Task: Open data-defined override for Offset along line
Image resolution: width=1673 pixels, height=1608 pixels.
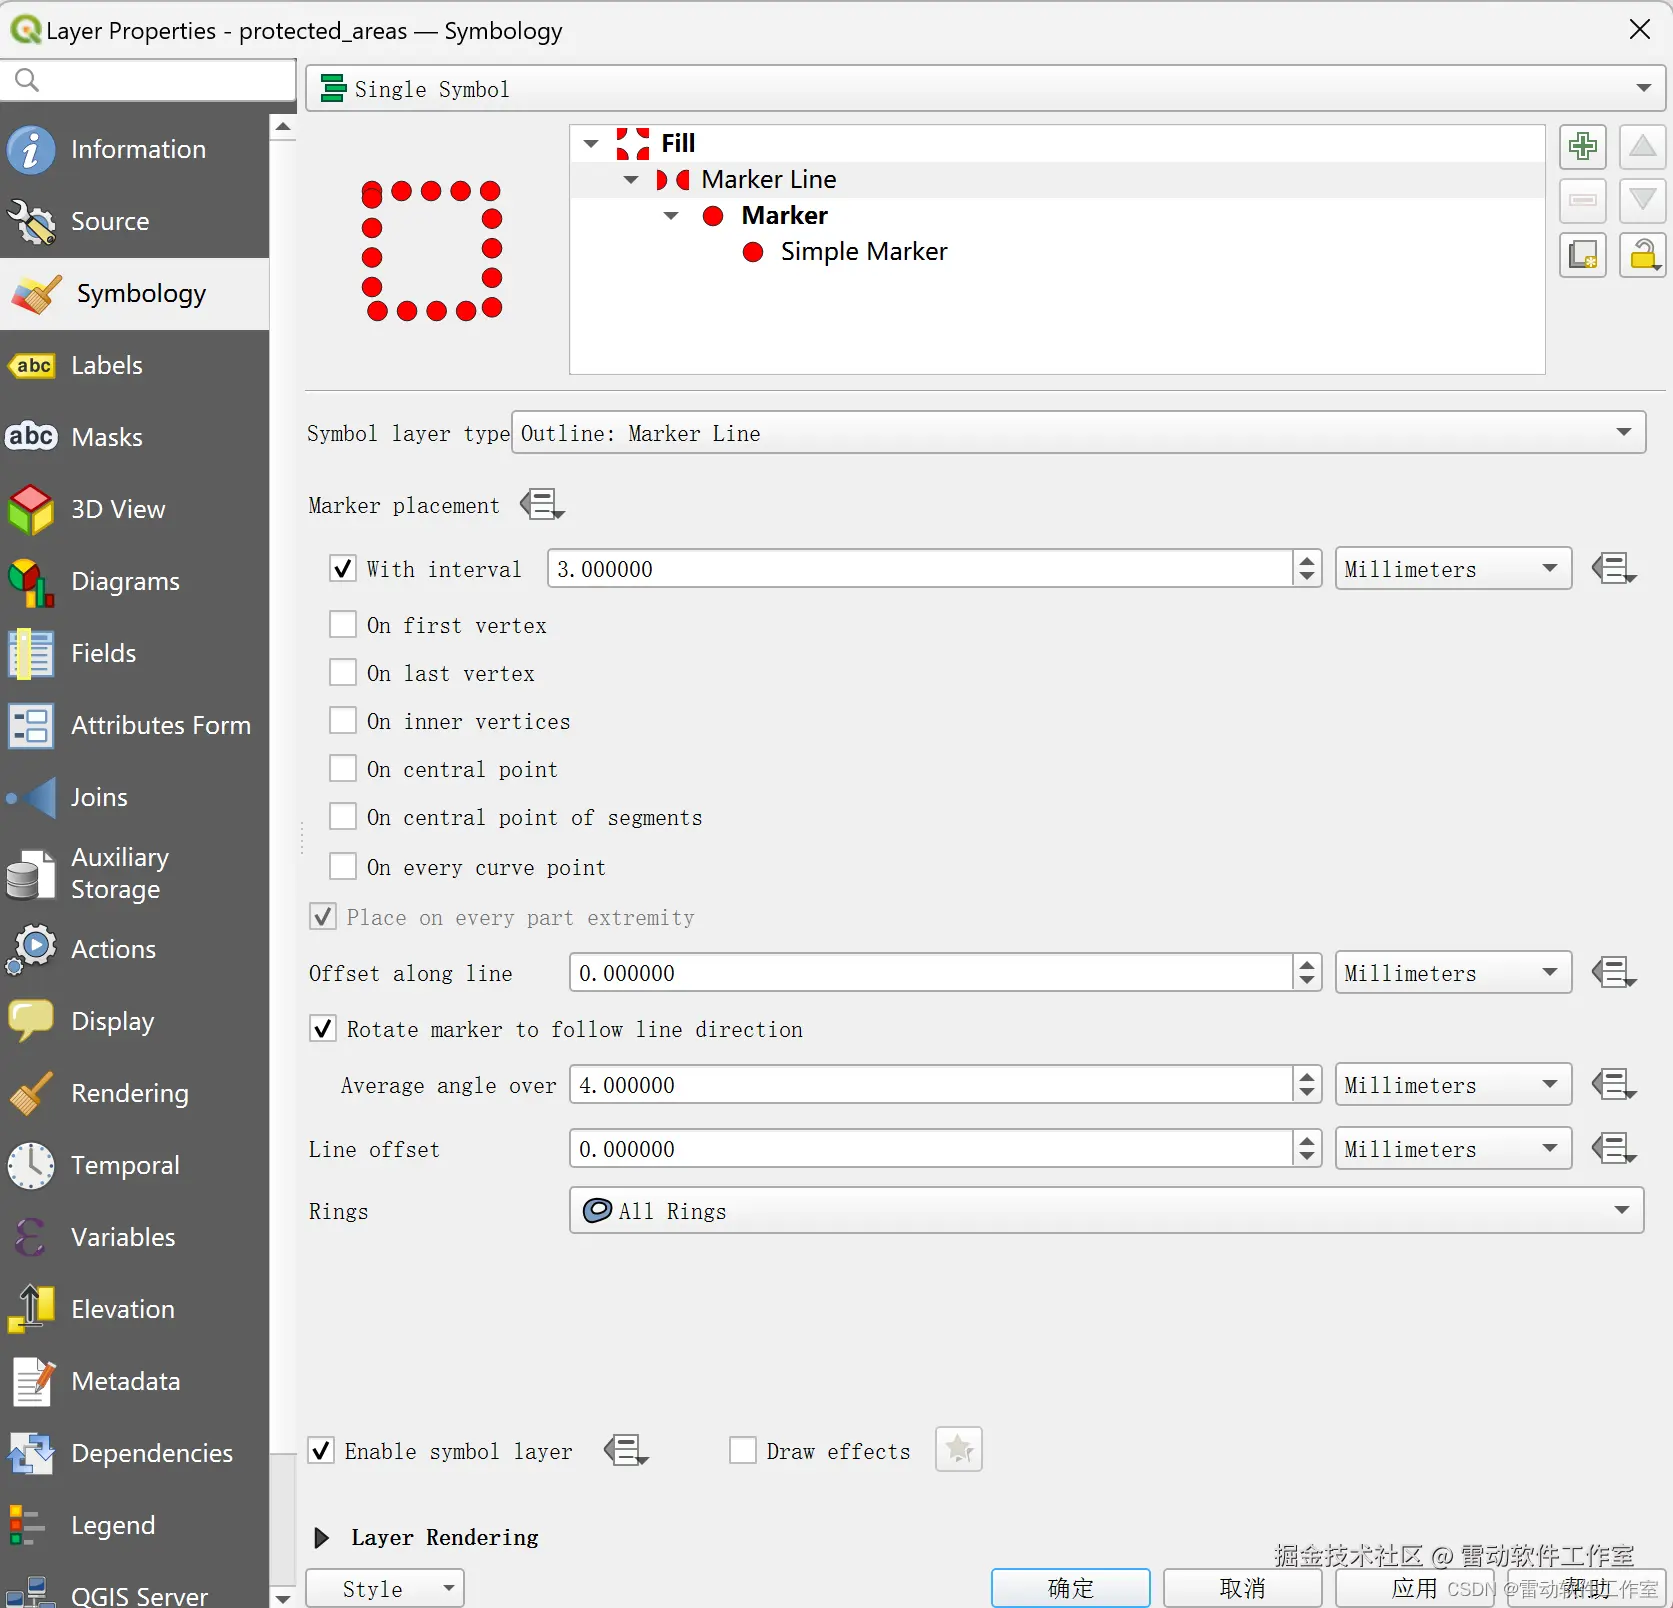Action: (1614, 973)
